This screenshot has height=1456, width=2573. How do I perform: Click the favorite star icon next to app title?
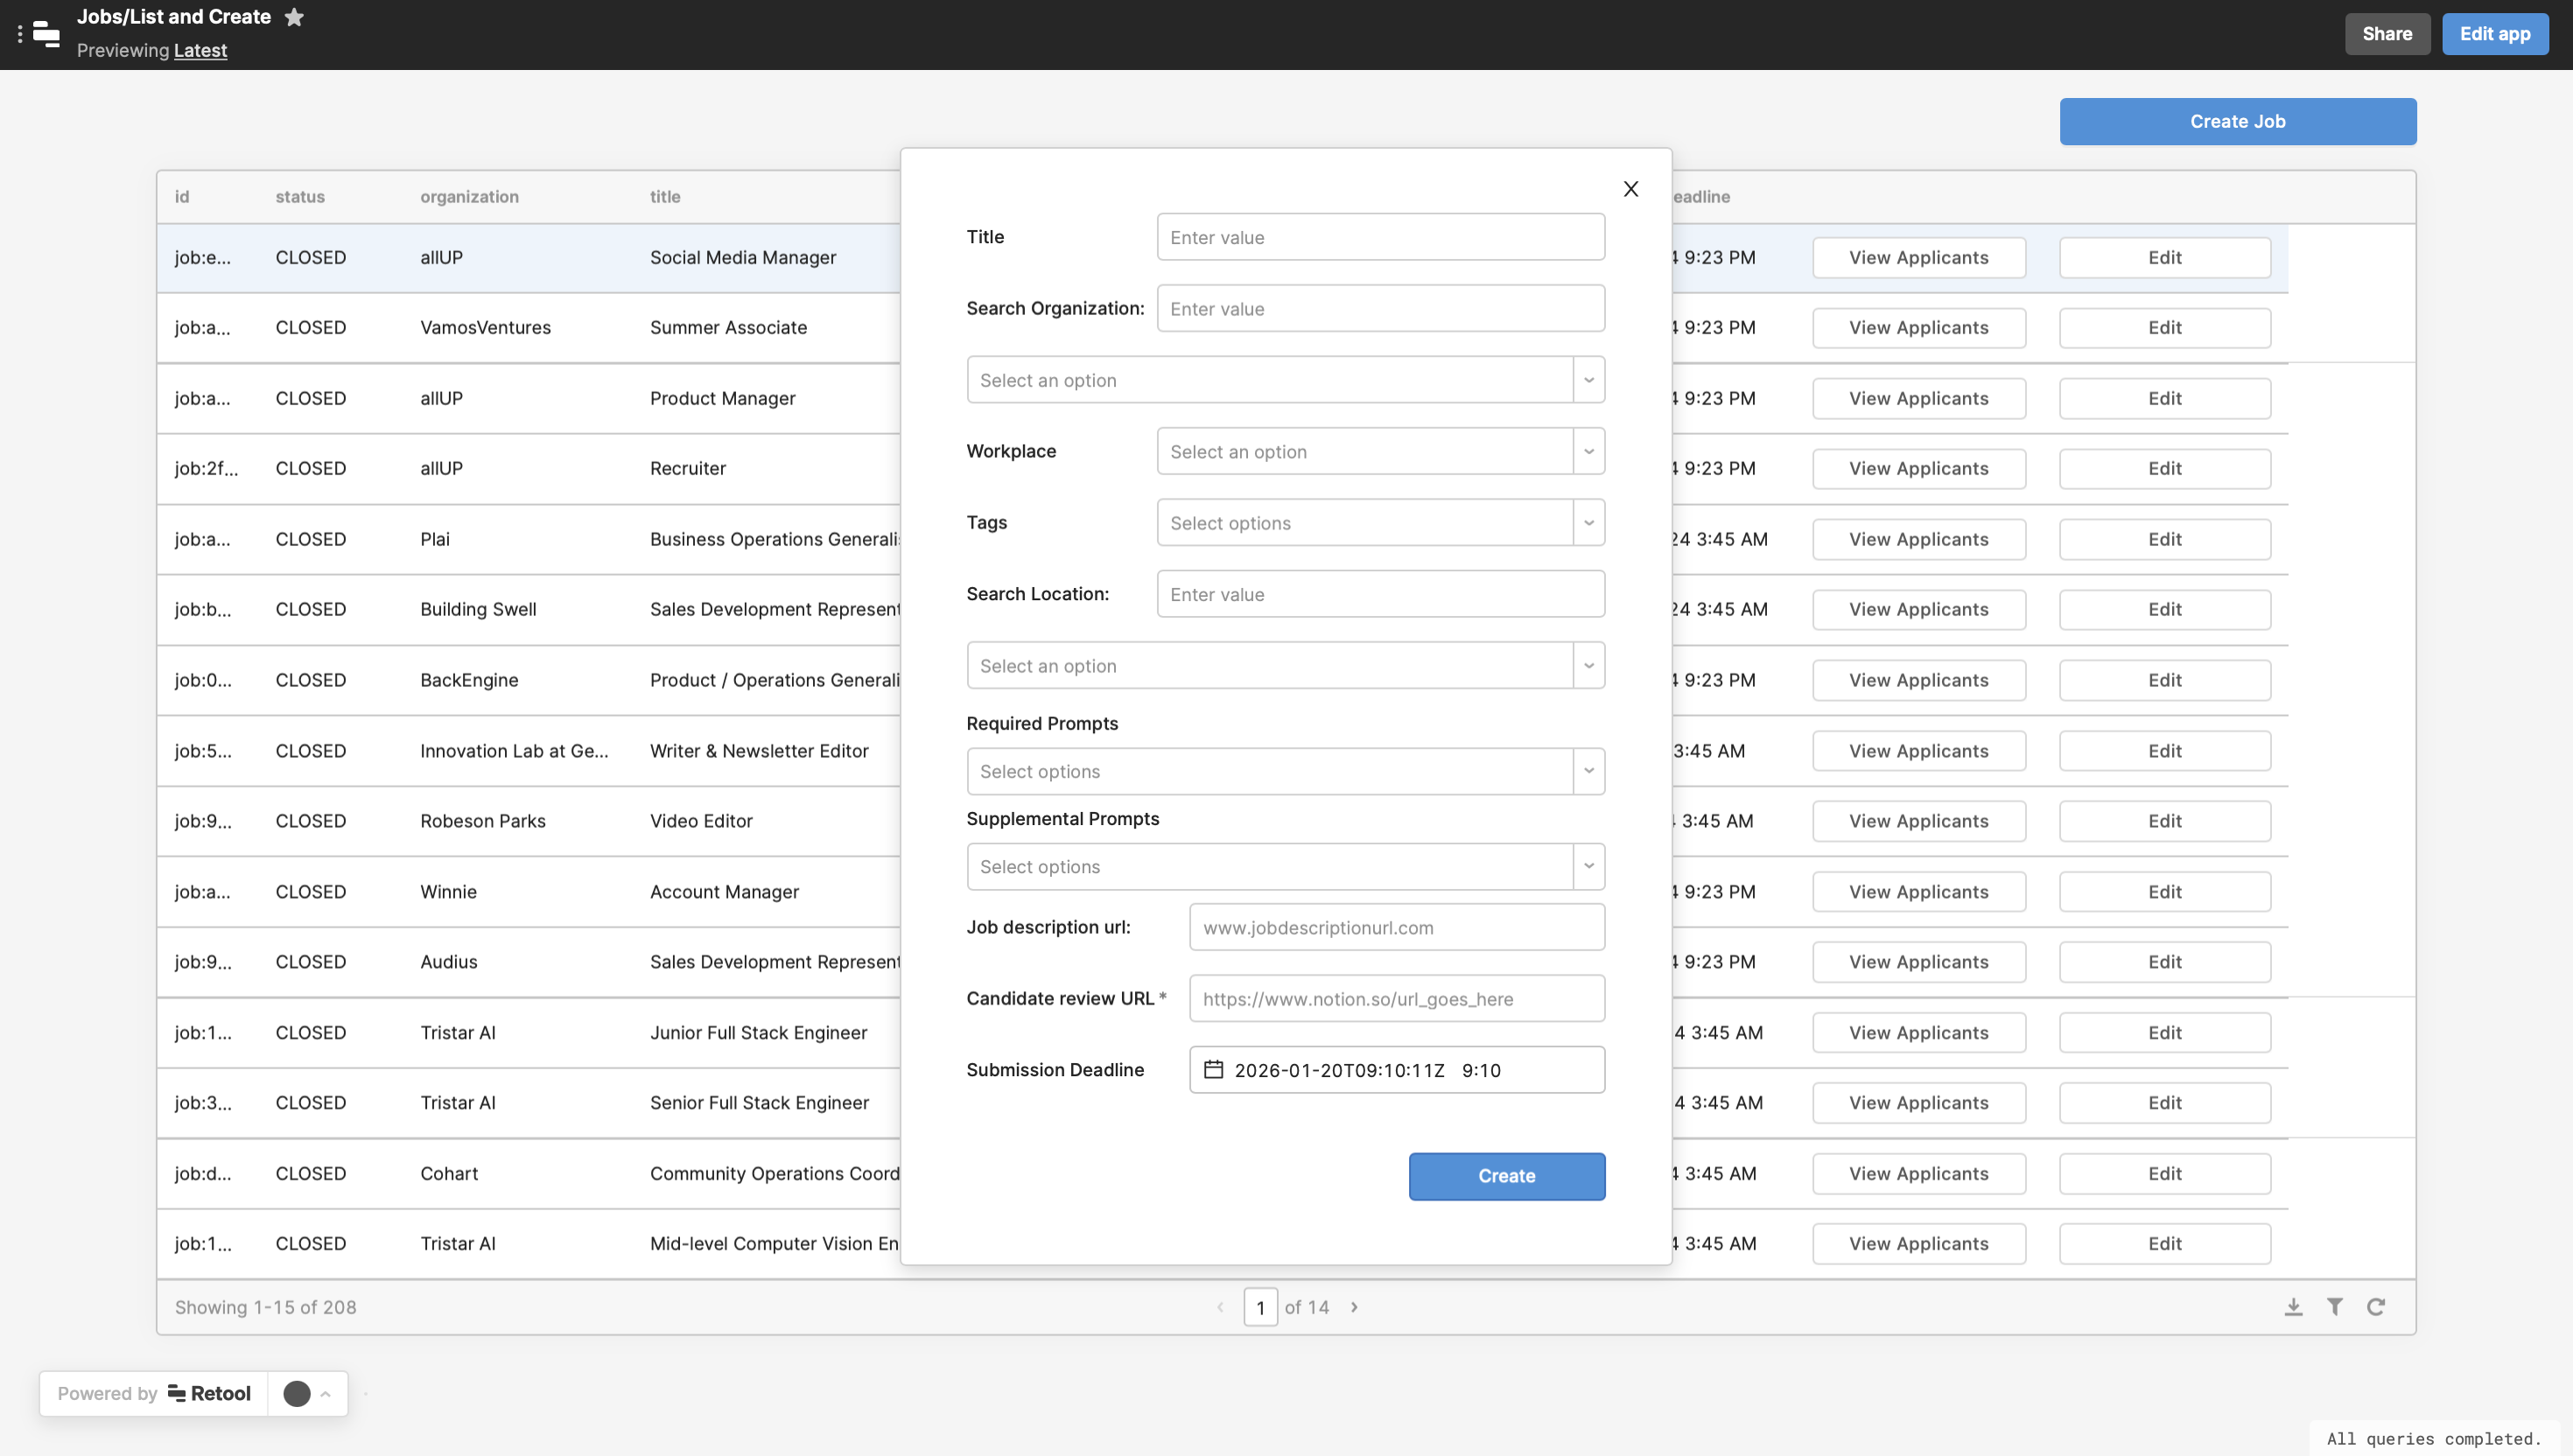[294, 17]
